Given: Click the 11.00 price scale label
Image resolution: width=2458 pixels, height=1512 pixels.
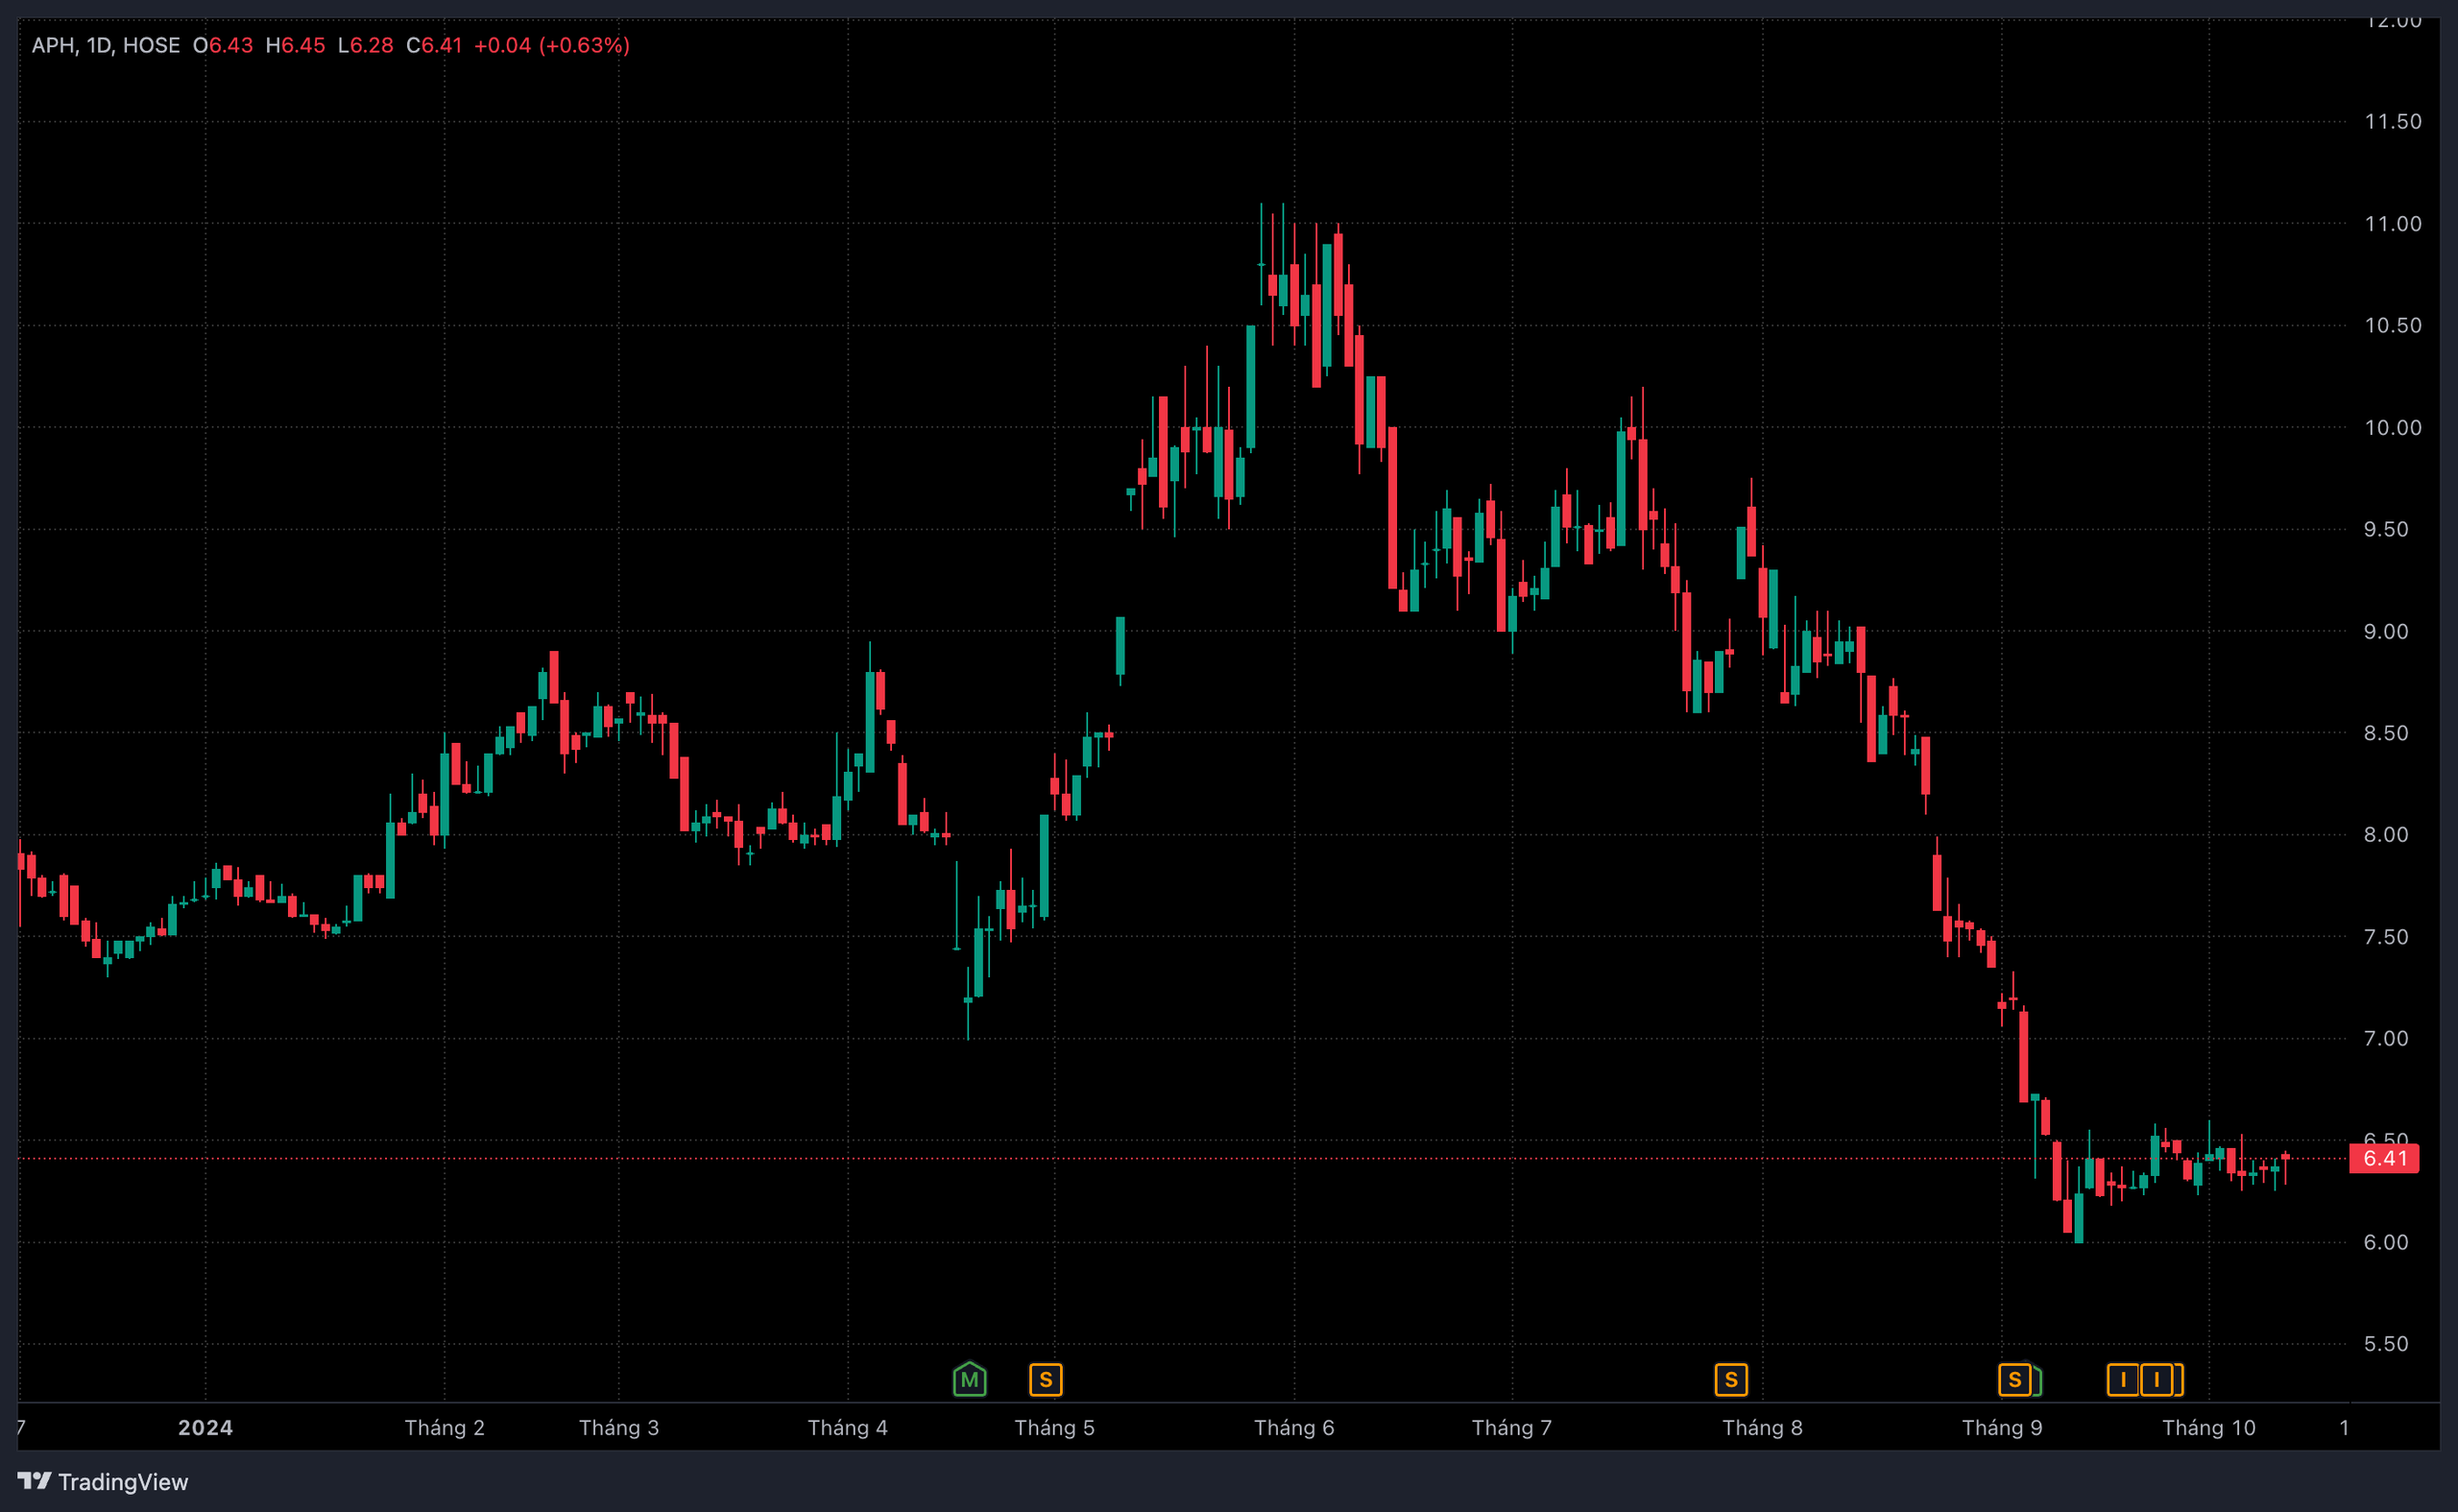Looking at the screenshot, I should [2392, 224].
